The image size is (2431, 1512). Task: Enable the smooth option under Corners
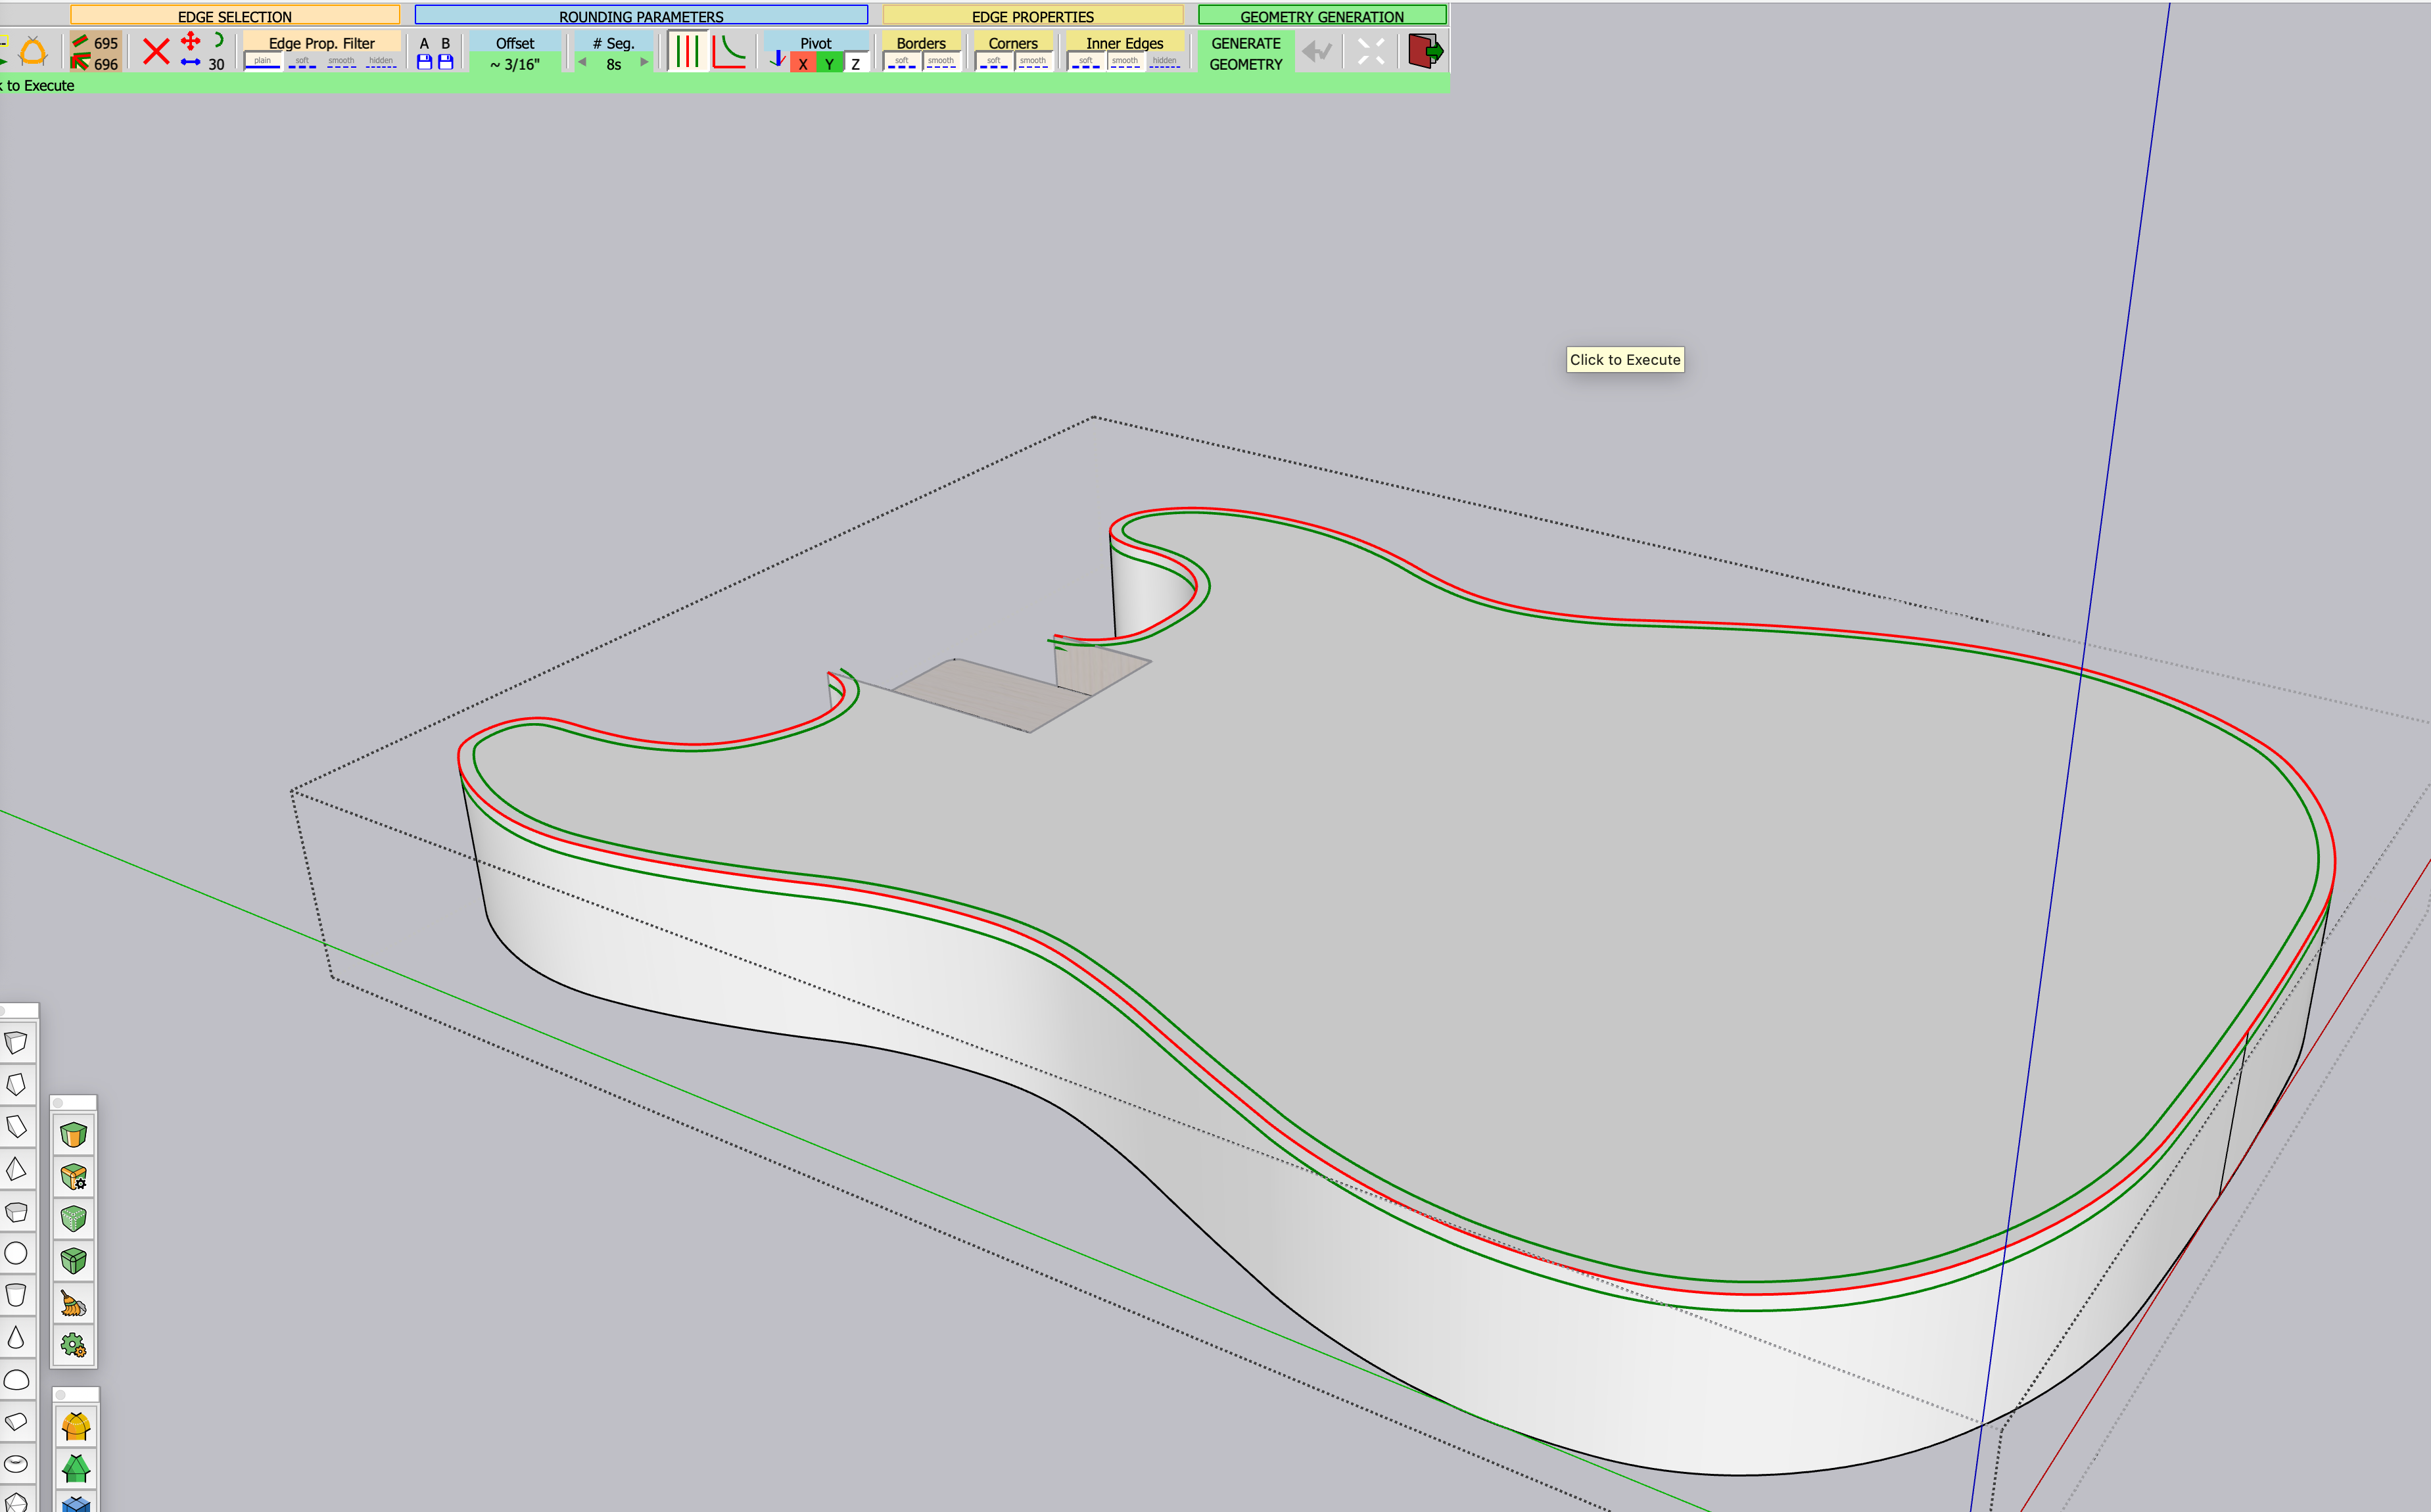pyautogui.click(x=1032, y=62)
